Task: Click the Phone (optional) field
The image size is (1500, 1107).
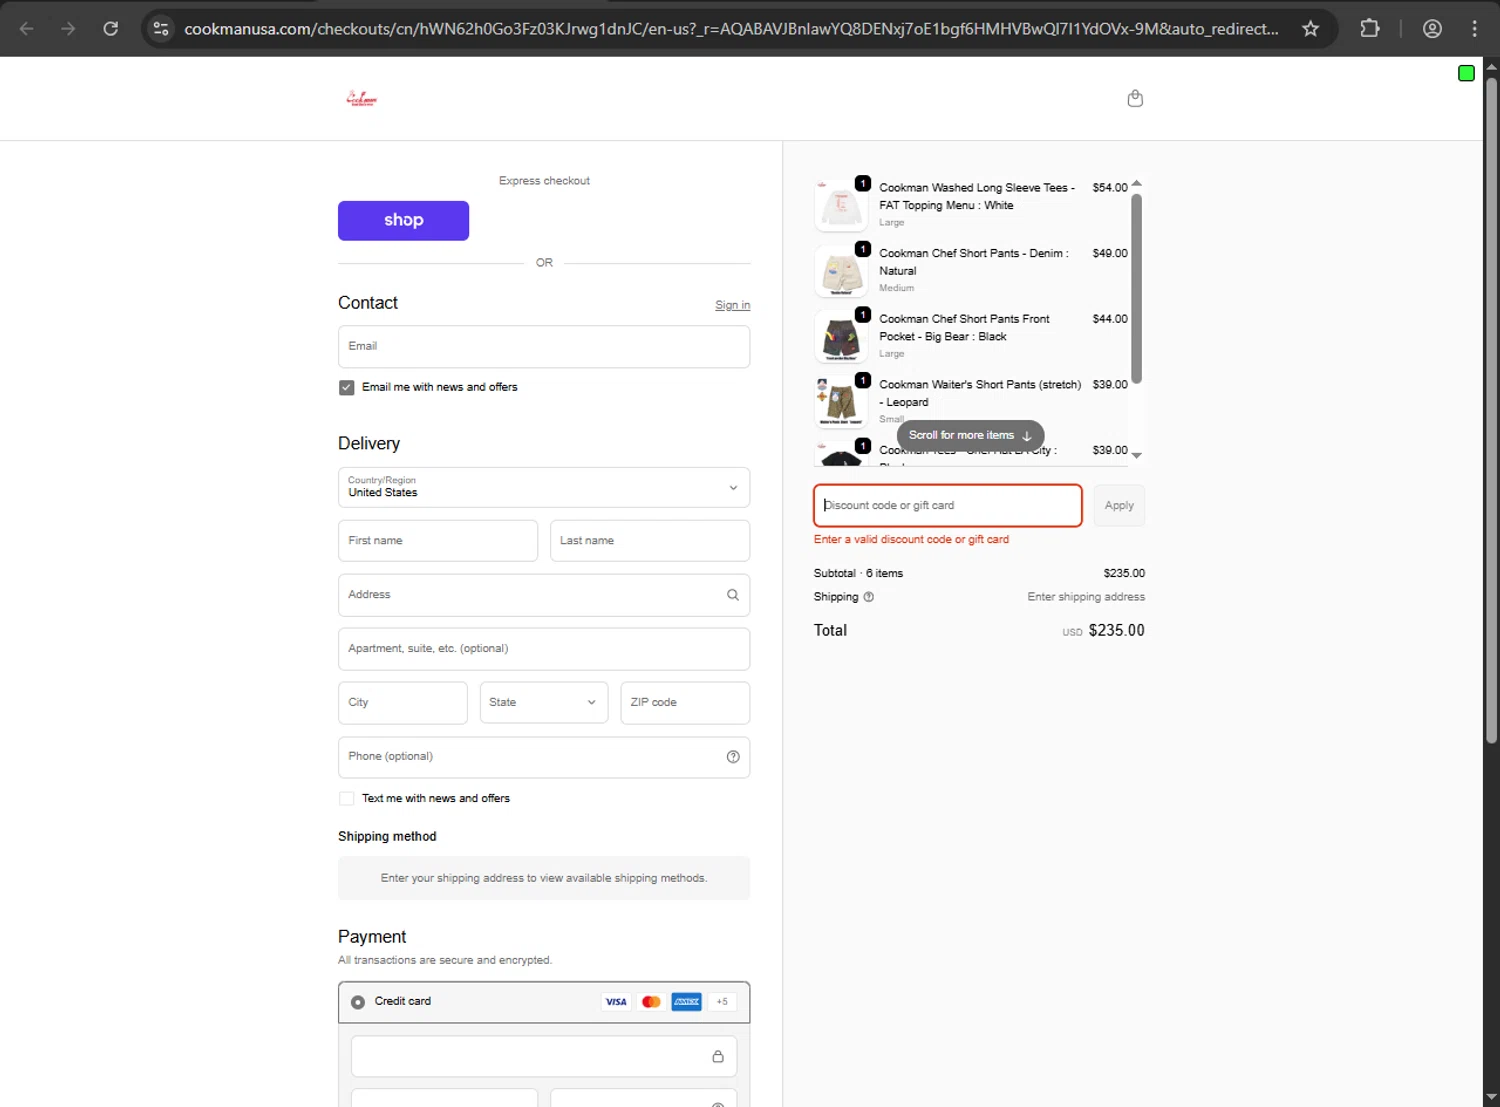Action: [544, 757]
